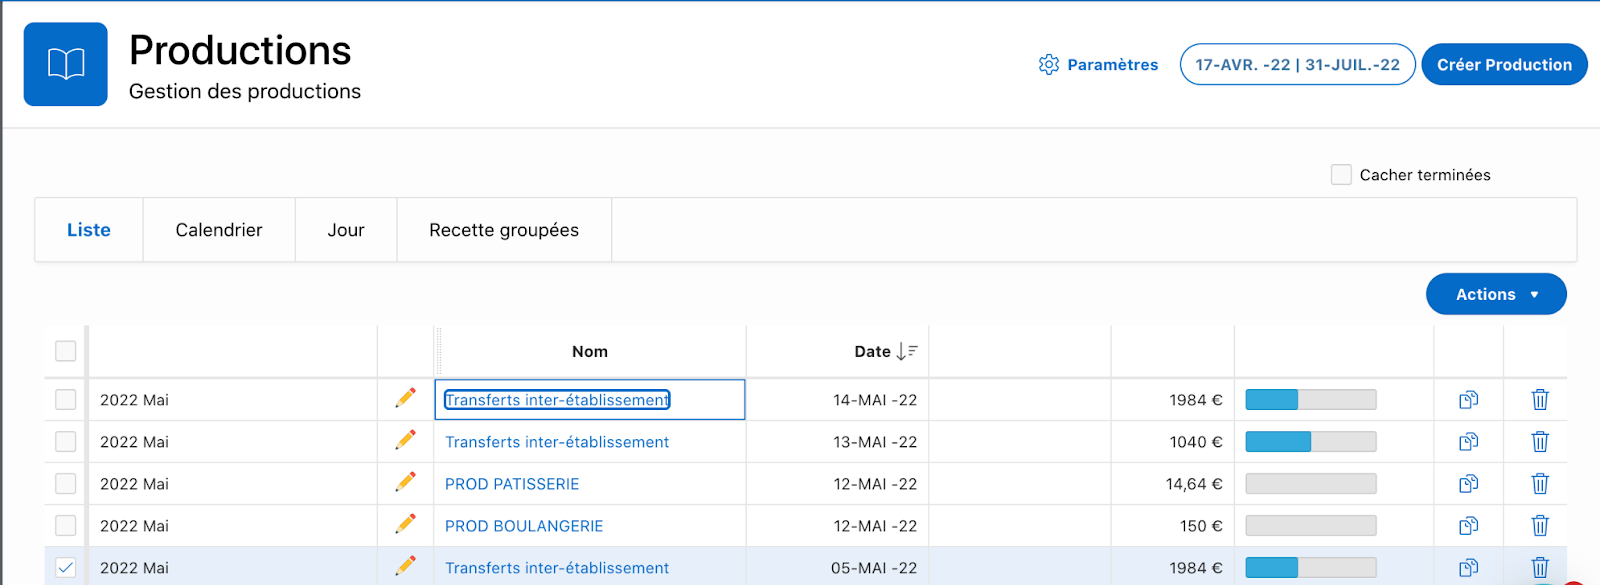Duplicate the 05-MAI -22 production
Viewport: 1600px width, 585px height.
tap(1468, 568)
